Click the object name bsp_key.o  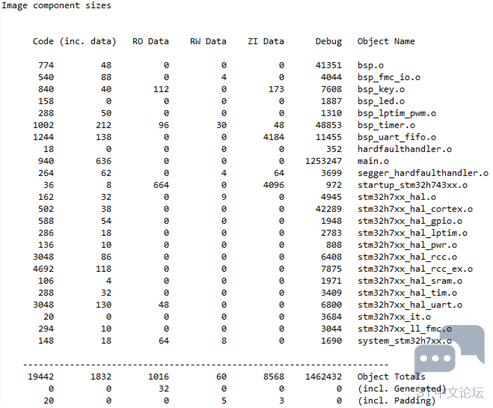pos(381,89)
